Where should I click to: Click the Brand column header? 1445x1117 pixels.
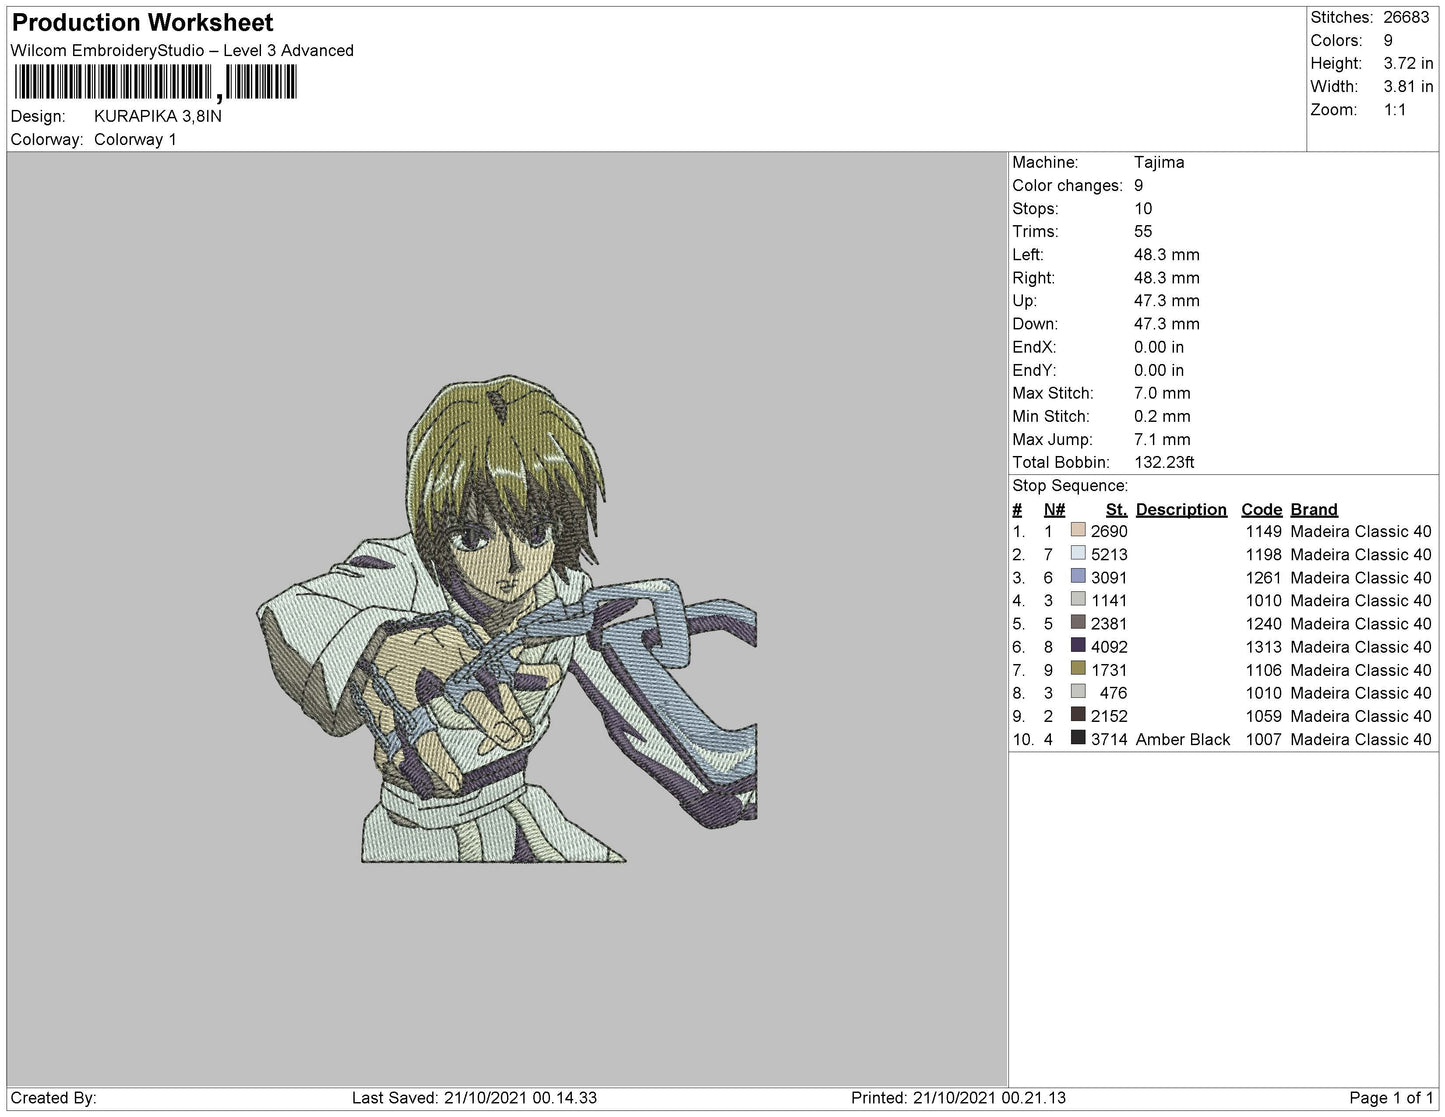(x=1313, y=509)
